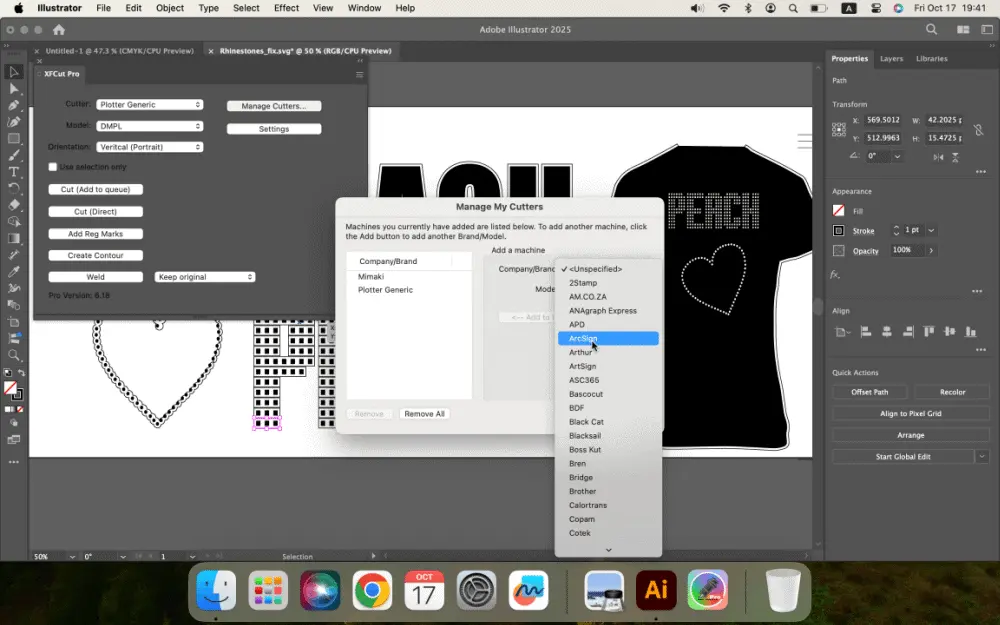Open Align To dropdown in Align section
Image resolution: width=1000 pixels, height=625 pixels.
[843, 332]
